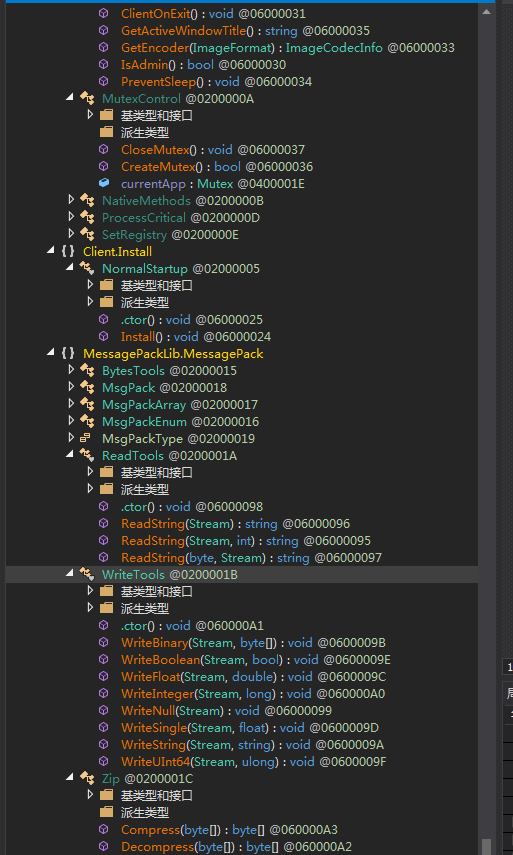
Task: Expand derived types folder under ReadTools
Action: point(90,489)
